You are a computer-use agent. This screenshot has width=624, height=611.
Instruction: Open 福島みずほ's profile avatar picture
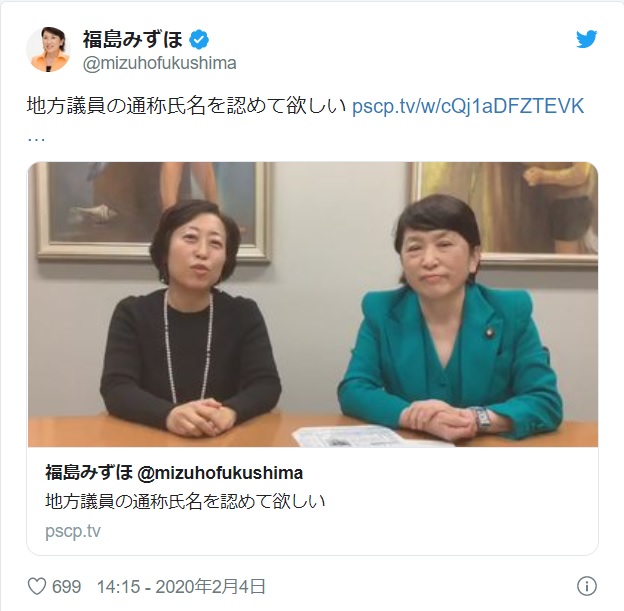click(x=48, y=49)
